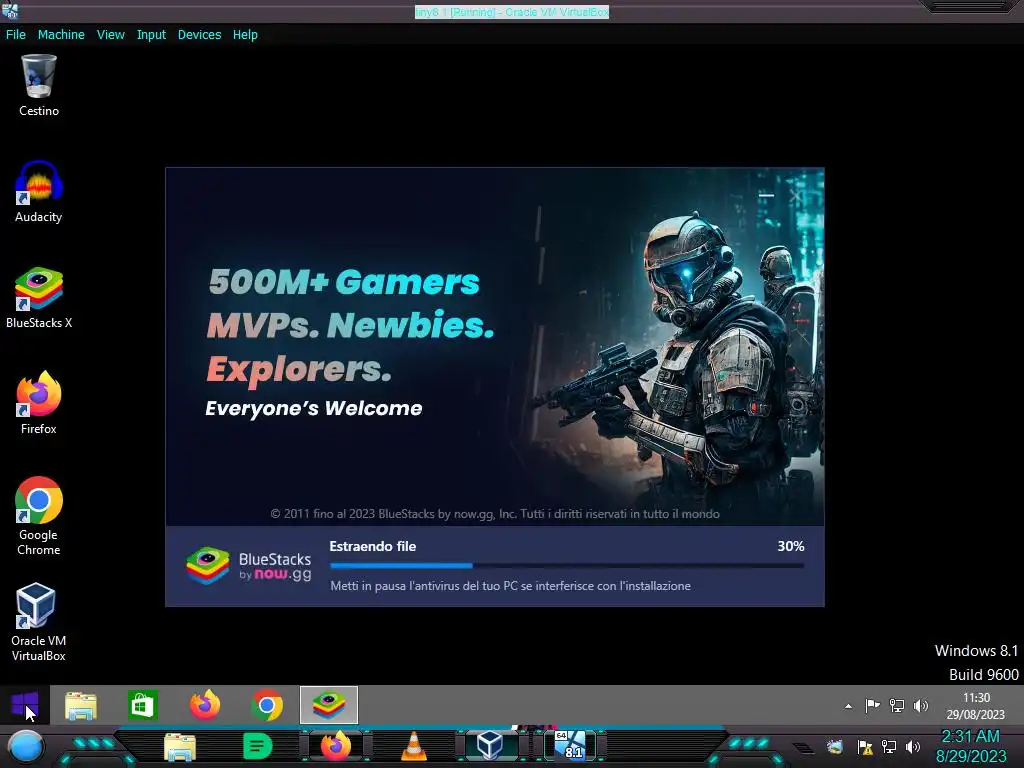Open VLC media player in host taskbar
The width and height of the screenshot is (1024, 768).
tap(413, 746)
